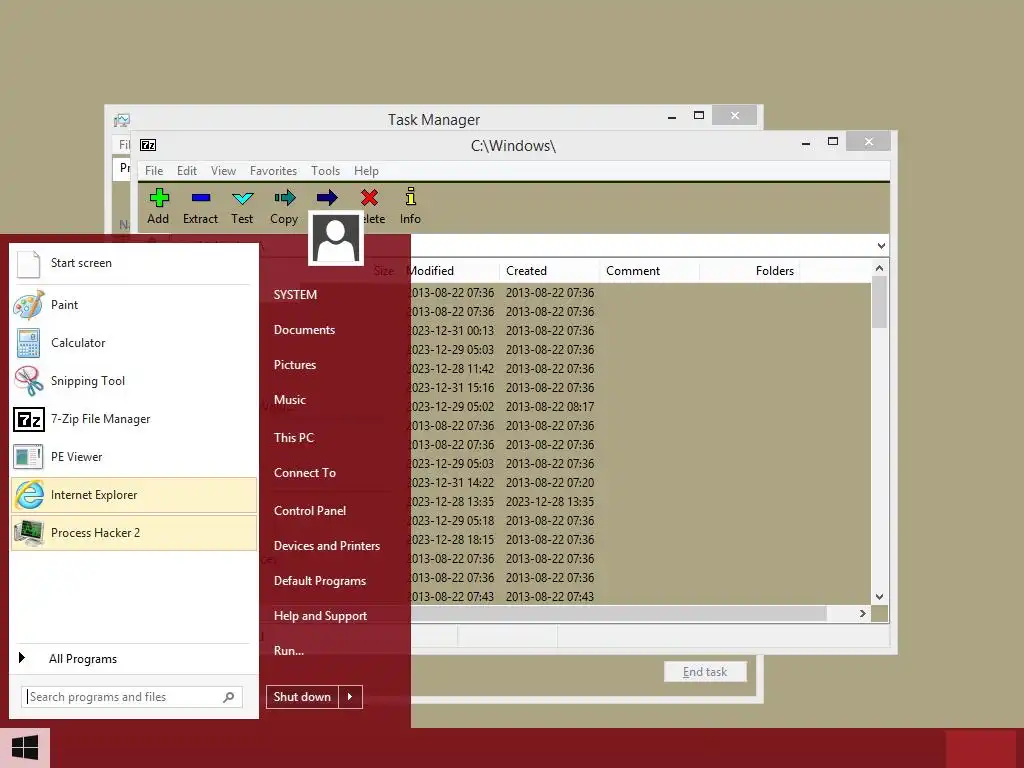Viewport: 1024px width, 768px height.
Task: Launch 7-Zip File Manager from Start menu
Action: pos(134,419)
